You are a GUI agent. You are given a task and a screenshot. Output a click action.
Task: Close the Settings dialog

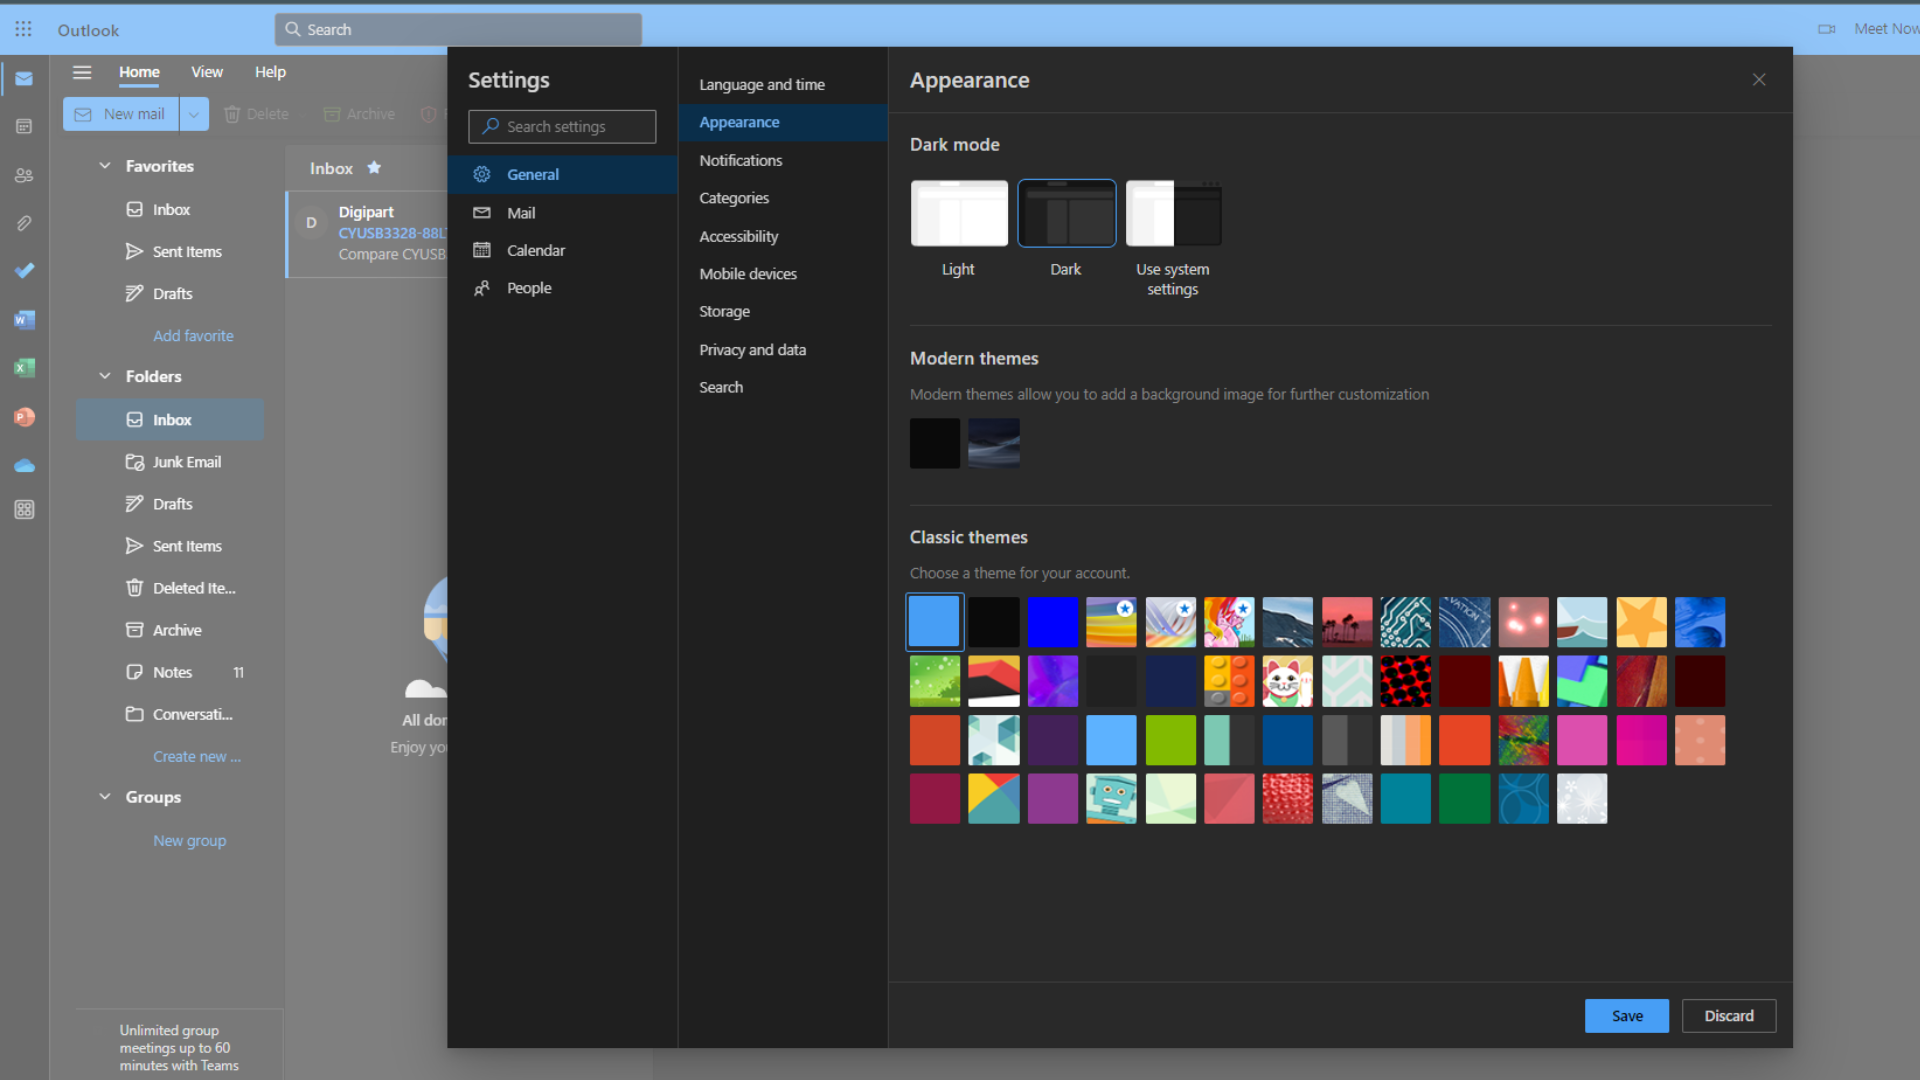click(x=1759, y=80)
